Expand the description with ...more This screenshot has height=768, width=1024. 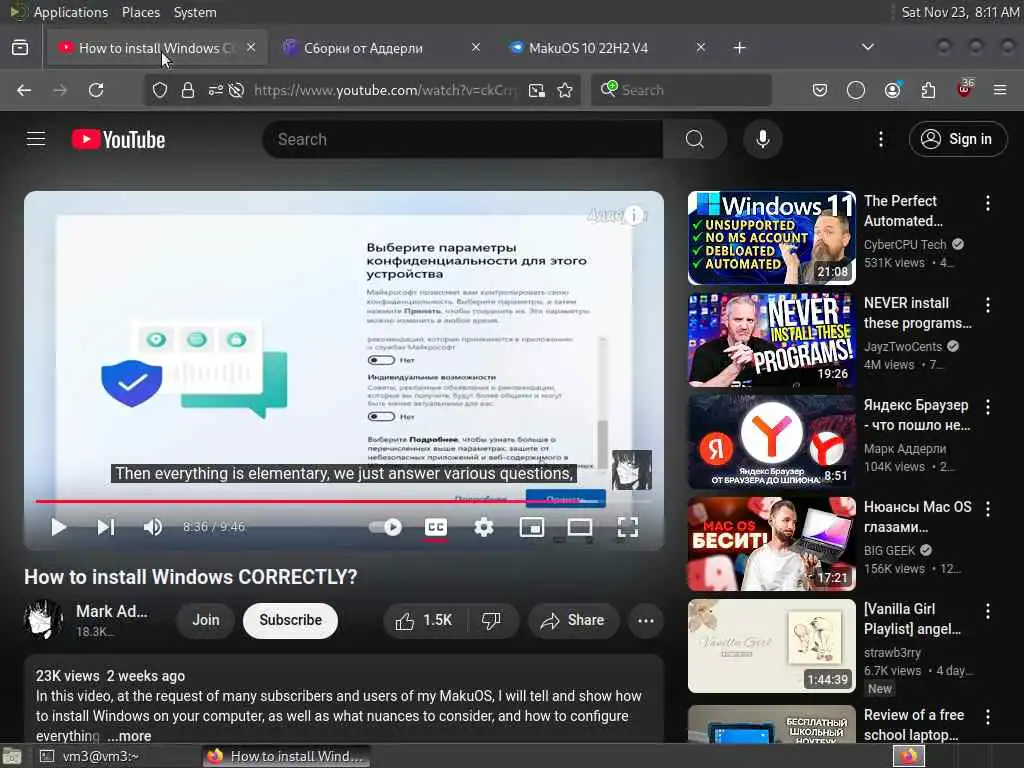tap(129, 736)
